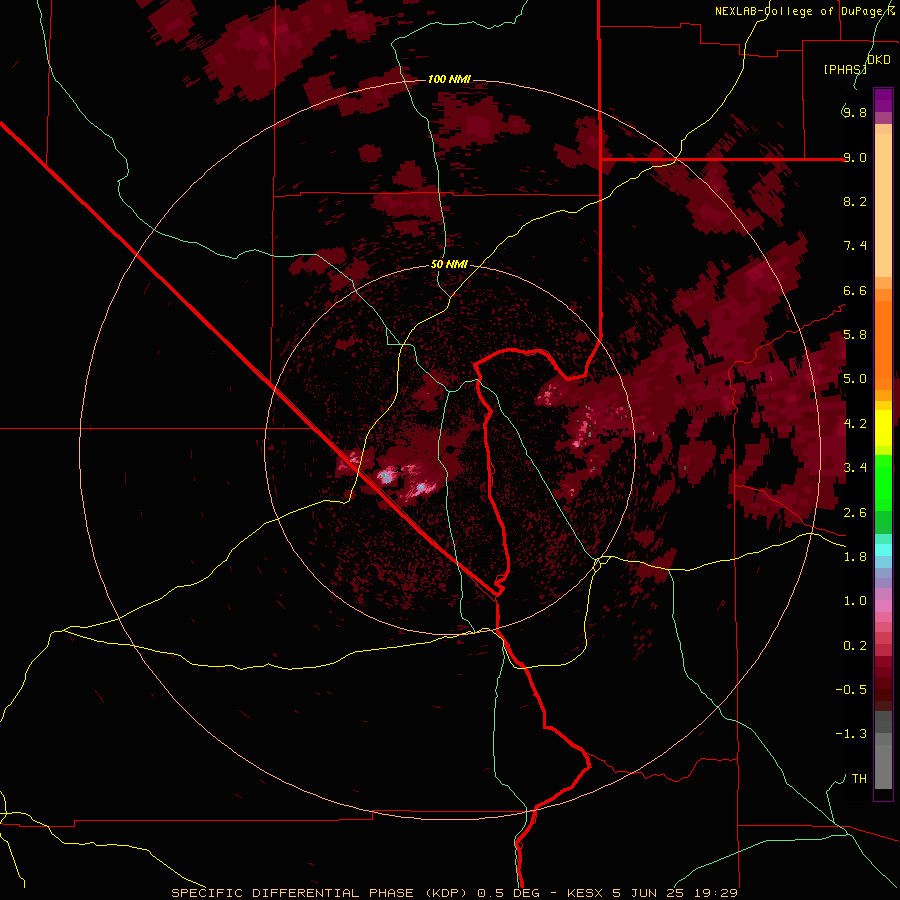
Task: Click the 50 NMI range ring label
Action: tap(449, 265)
